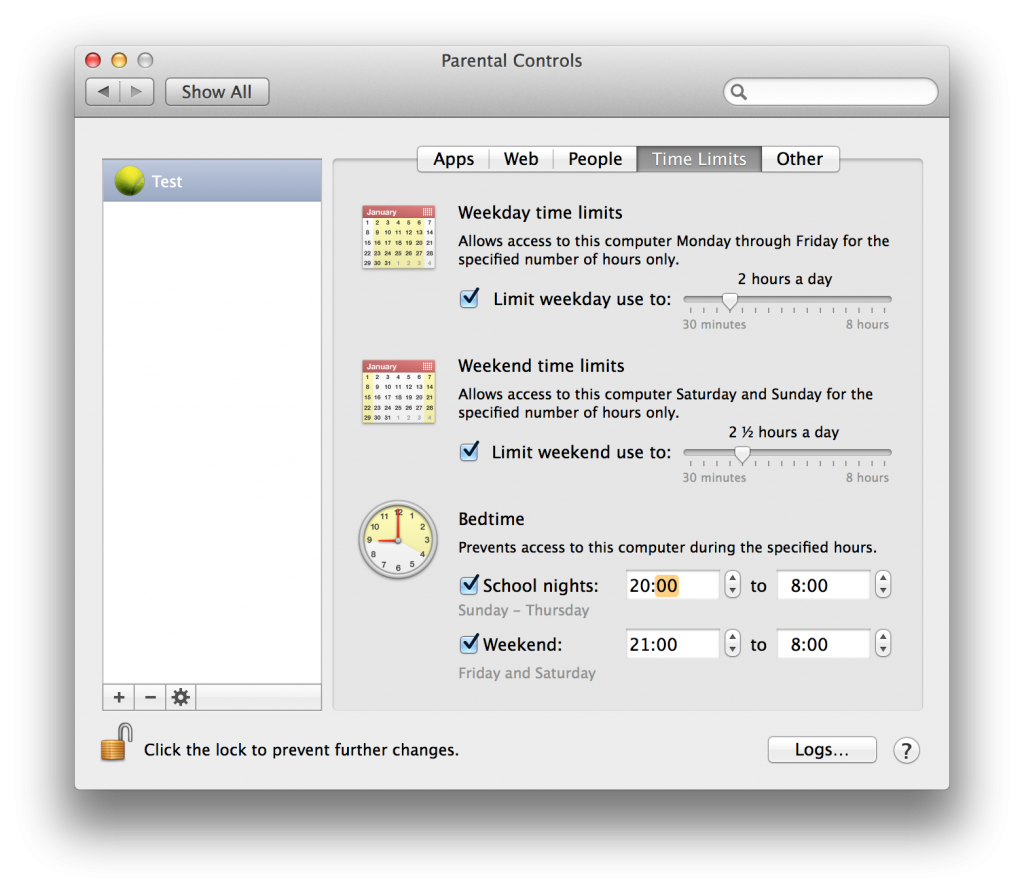Click the padlock to prevent changes
The width and height of the screenshot is (1024, 893).
[x=116, y=743]
